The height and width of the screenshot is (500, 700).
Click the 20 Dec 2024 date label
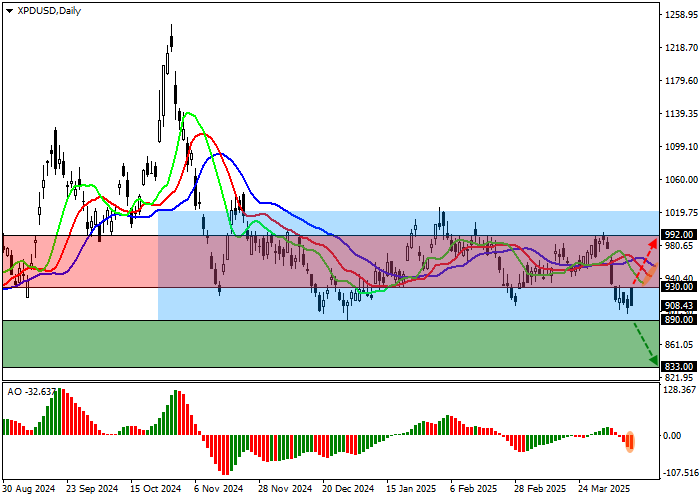(350, 490)
